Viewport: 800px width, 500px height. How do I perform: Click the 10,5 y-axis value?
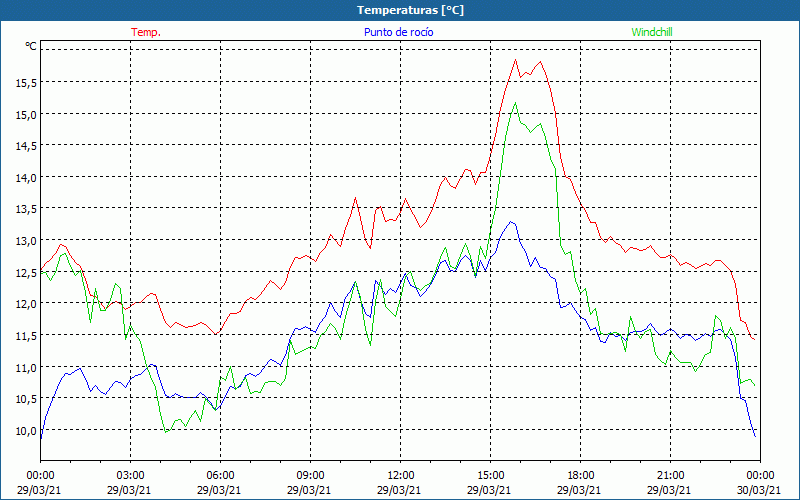(26, 399)
